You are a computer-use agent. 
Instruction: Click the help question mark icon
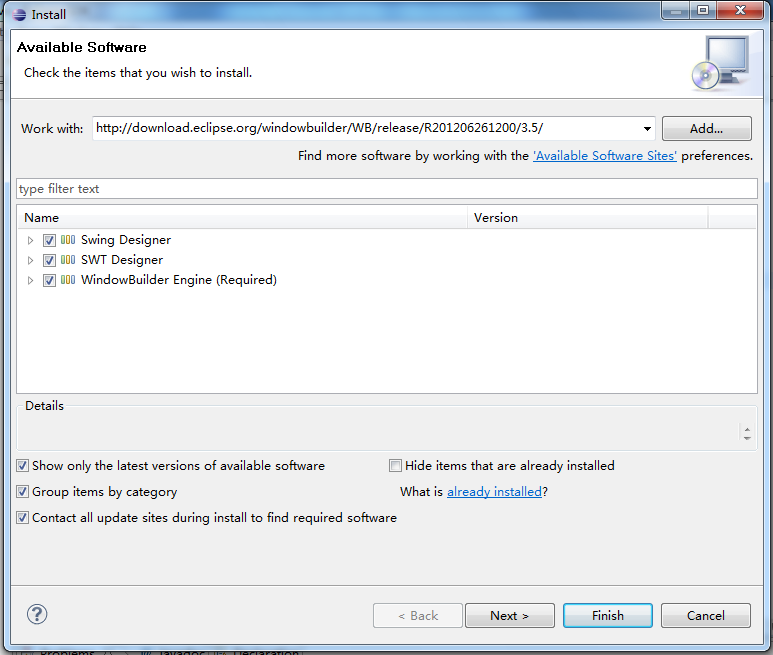[x=37, y=615]
